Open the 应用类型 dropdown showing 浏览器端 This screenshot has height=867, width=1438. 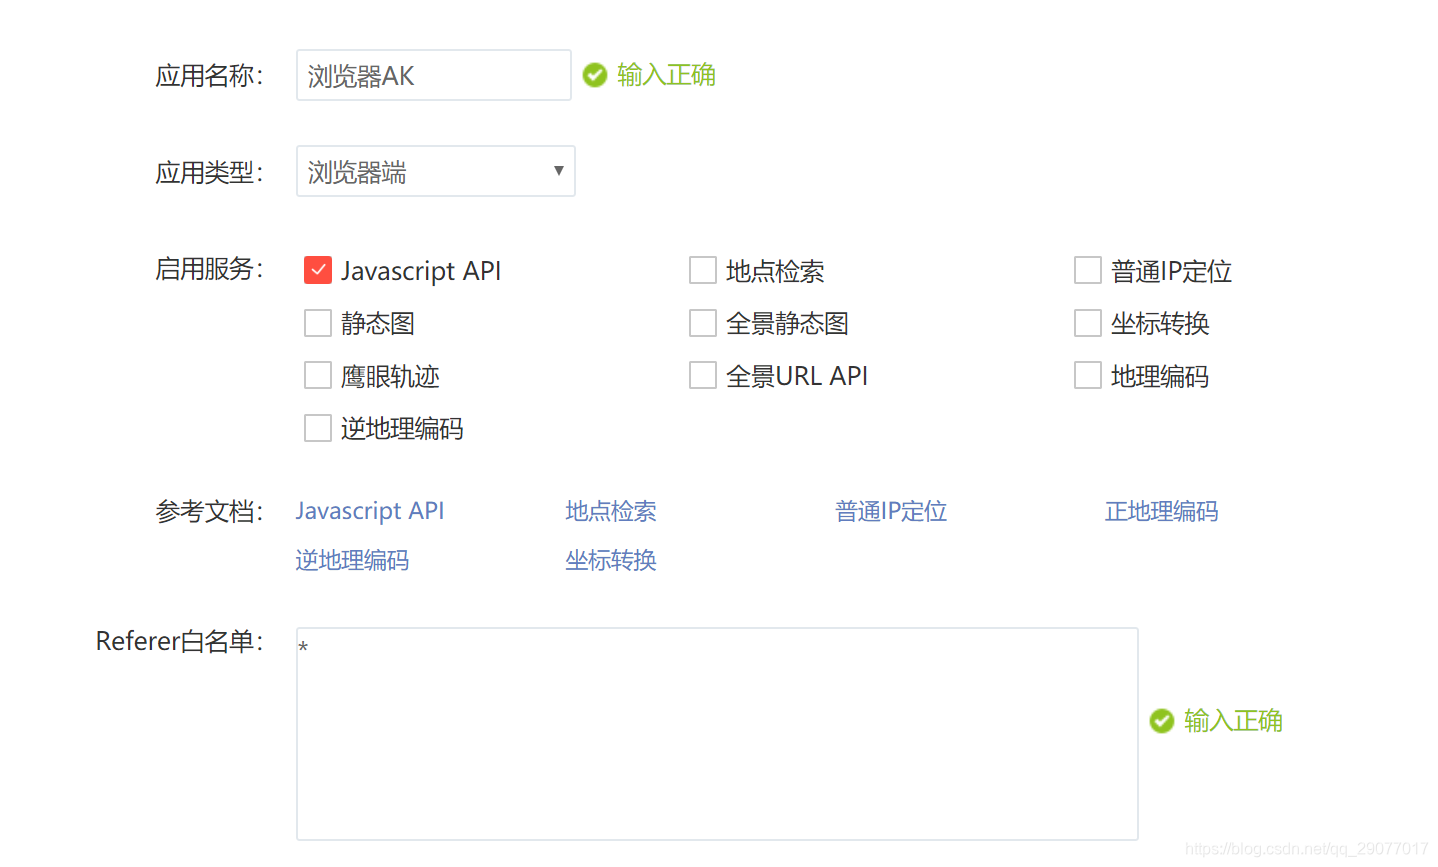436,171
